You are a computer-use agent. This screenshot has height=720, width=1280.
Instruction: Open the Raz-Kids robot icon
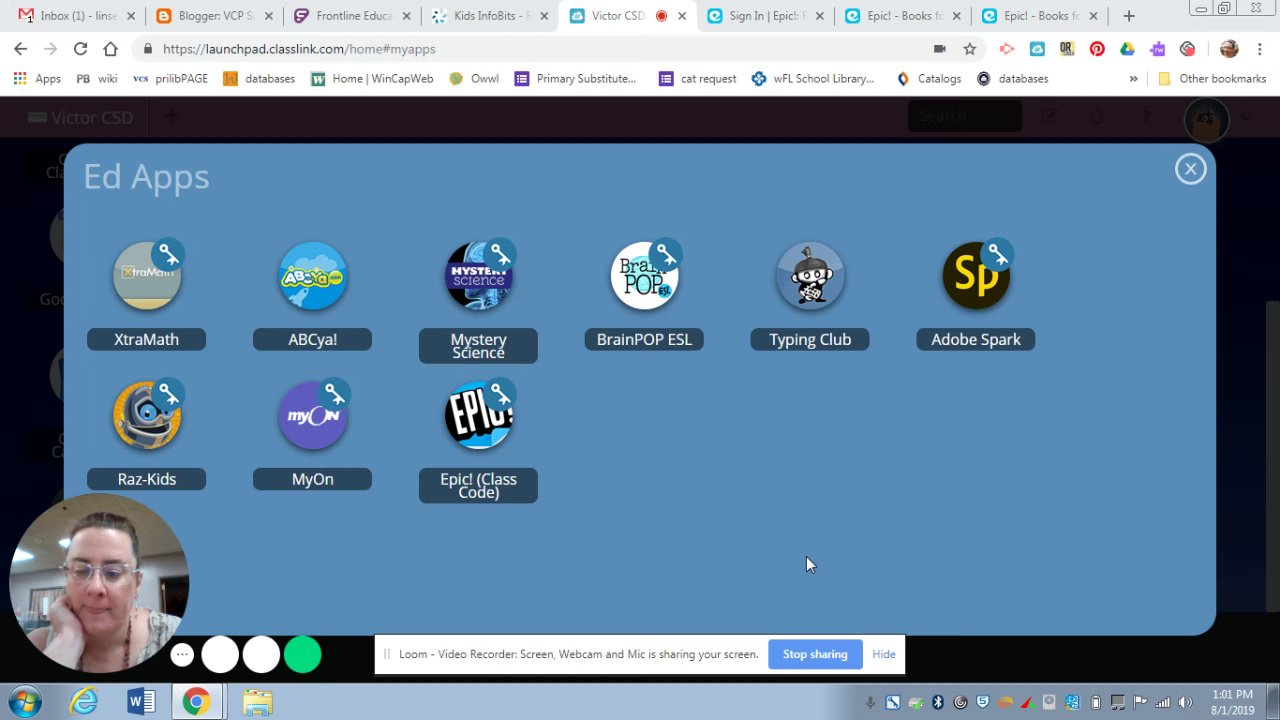pos(147,416)
